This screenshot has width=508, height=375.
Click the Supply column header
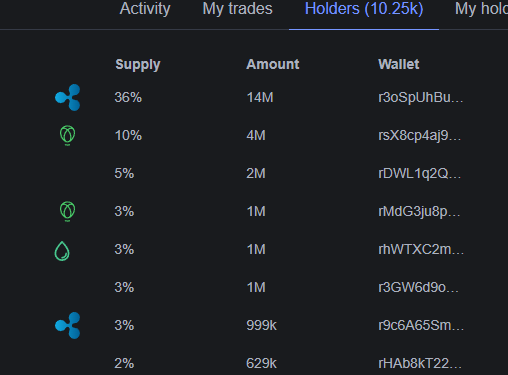pos(138,65)
